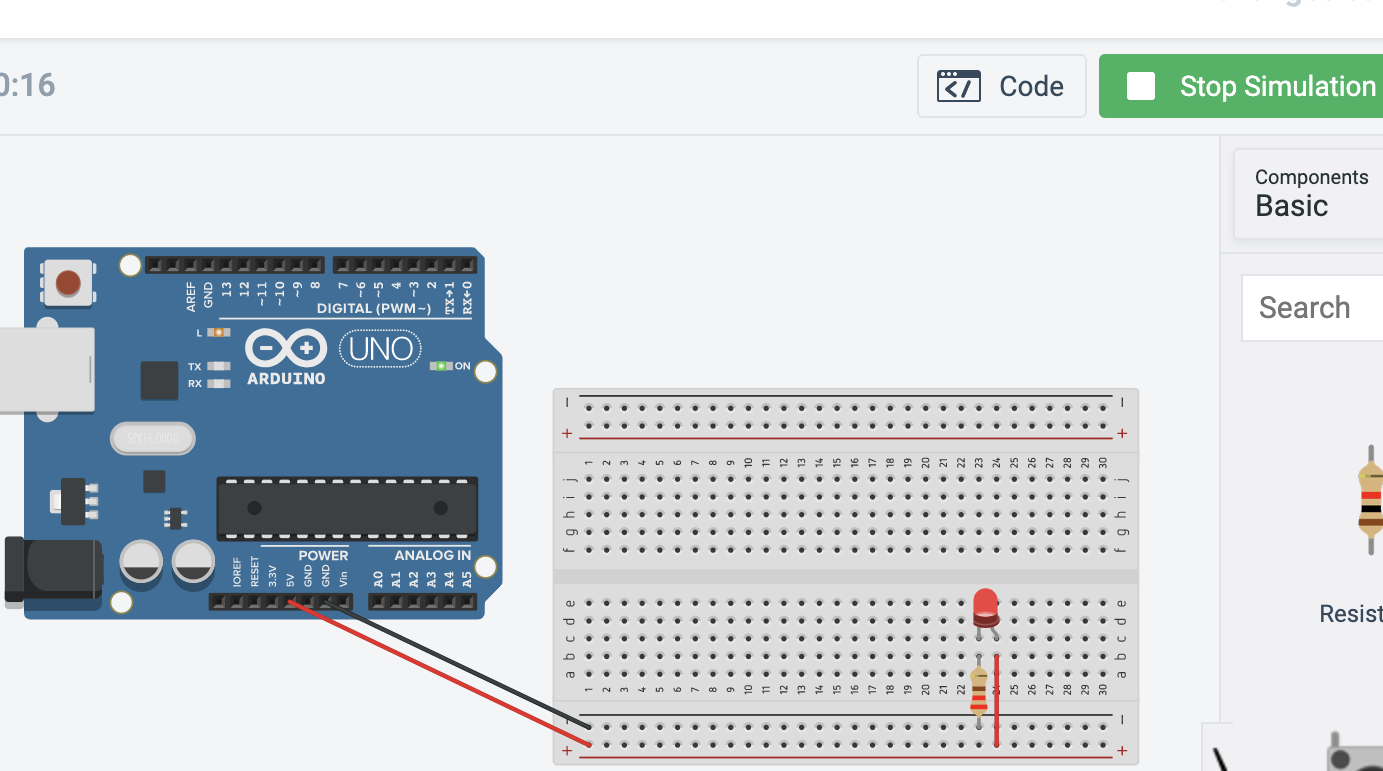This screenshot has width=1383, height=771.
Task: Select the Arduino USB port
Action: pyautogui.click(x=47, y=370)
